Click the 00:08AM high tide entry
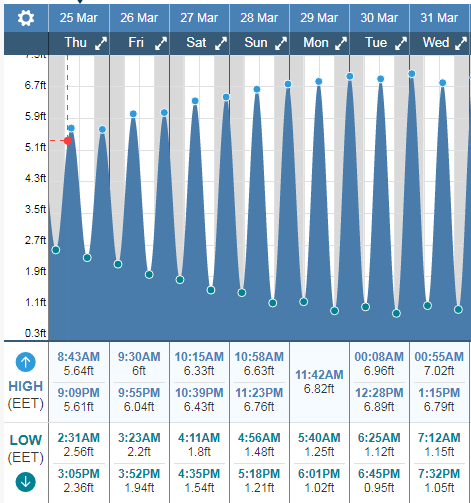Image resolution: width=471 pixels, height=503 pixels. tap(379, 363)
